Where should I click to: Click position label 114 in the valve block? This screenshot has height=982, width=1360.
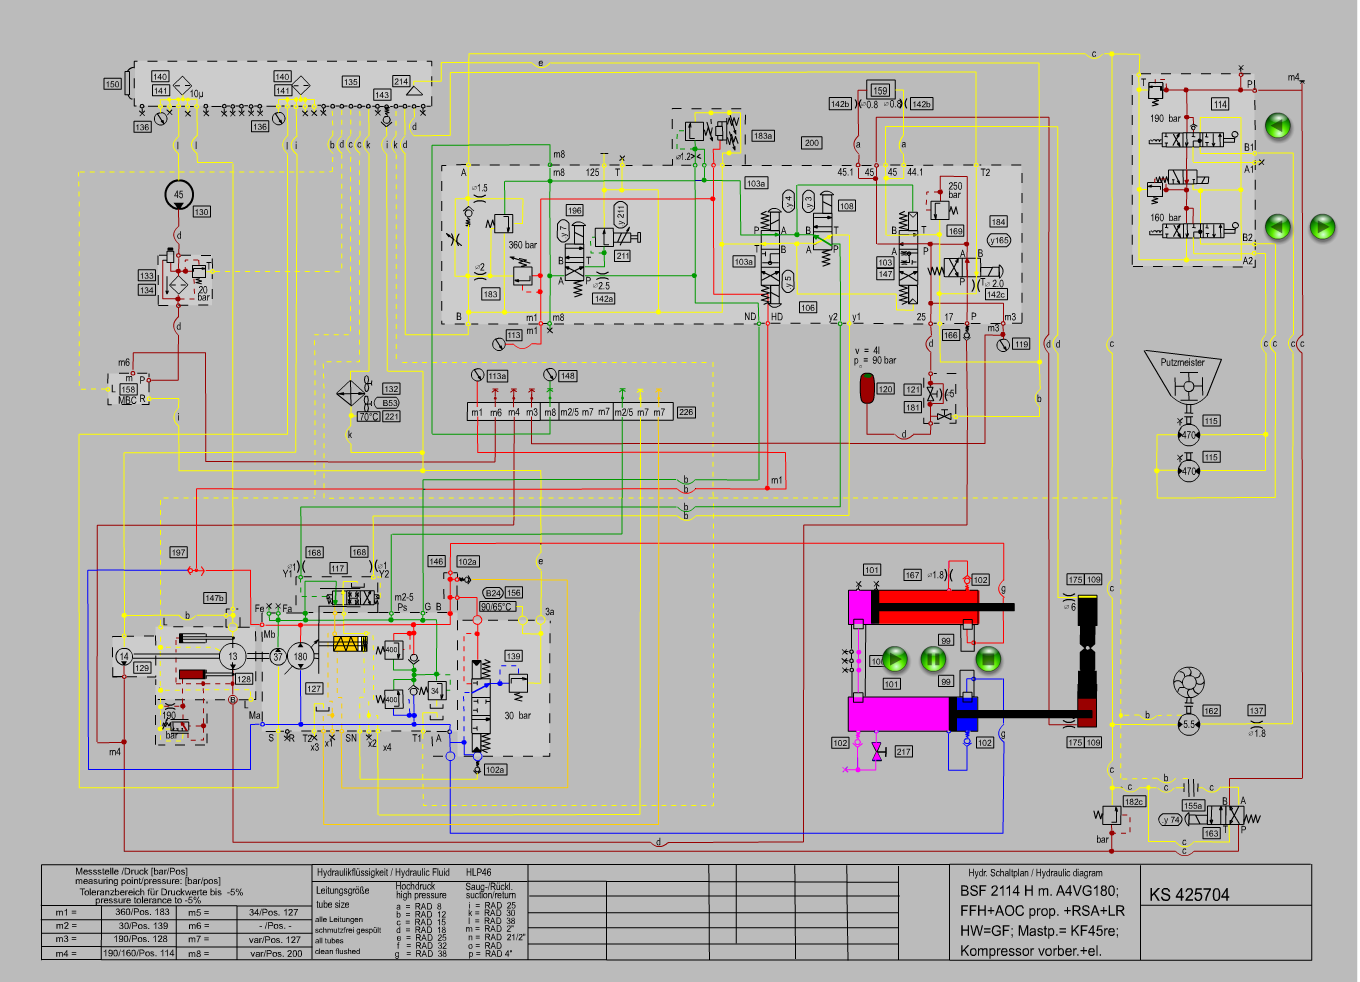point(1220,104)
